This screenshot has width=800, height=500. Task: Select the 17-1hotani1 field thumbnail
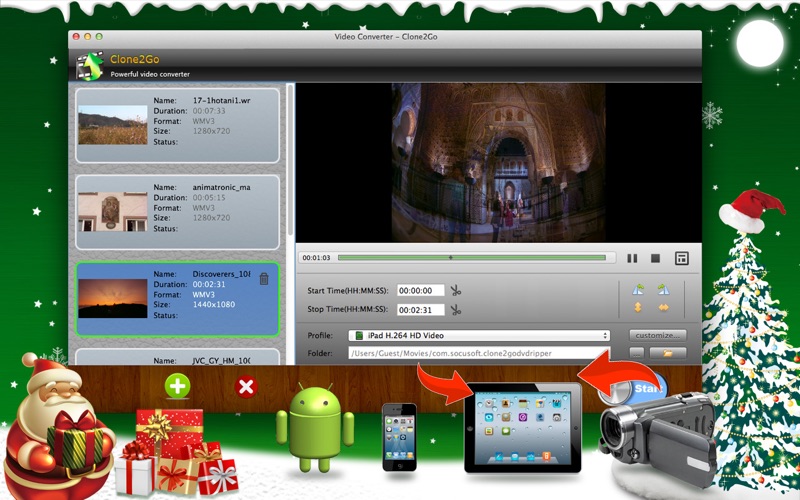pyautogui.click(x=113, y=125)
